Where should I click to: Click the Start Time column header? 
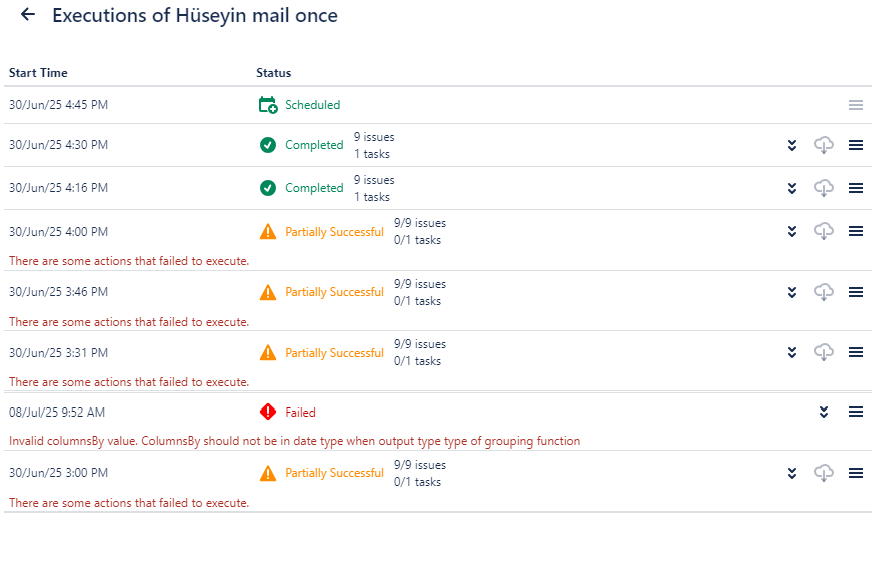click(x=38, y=73)
